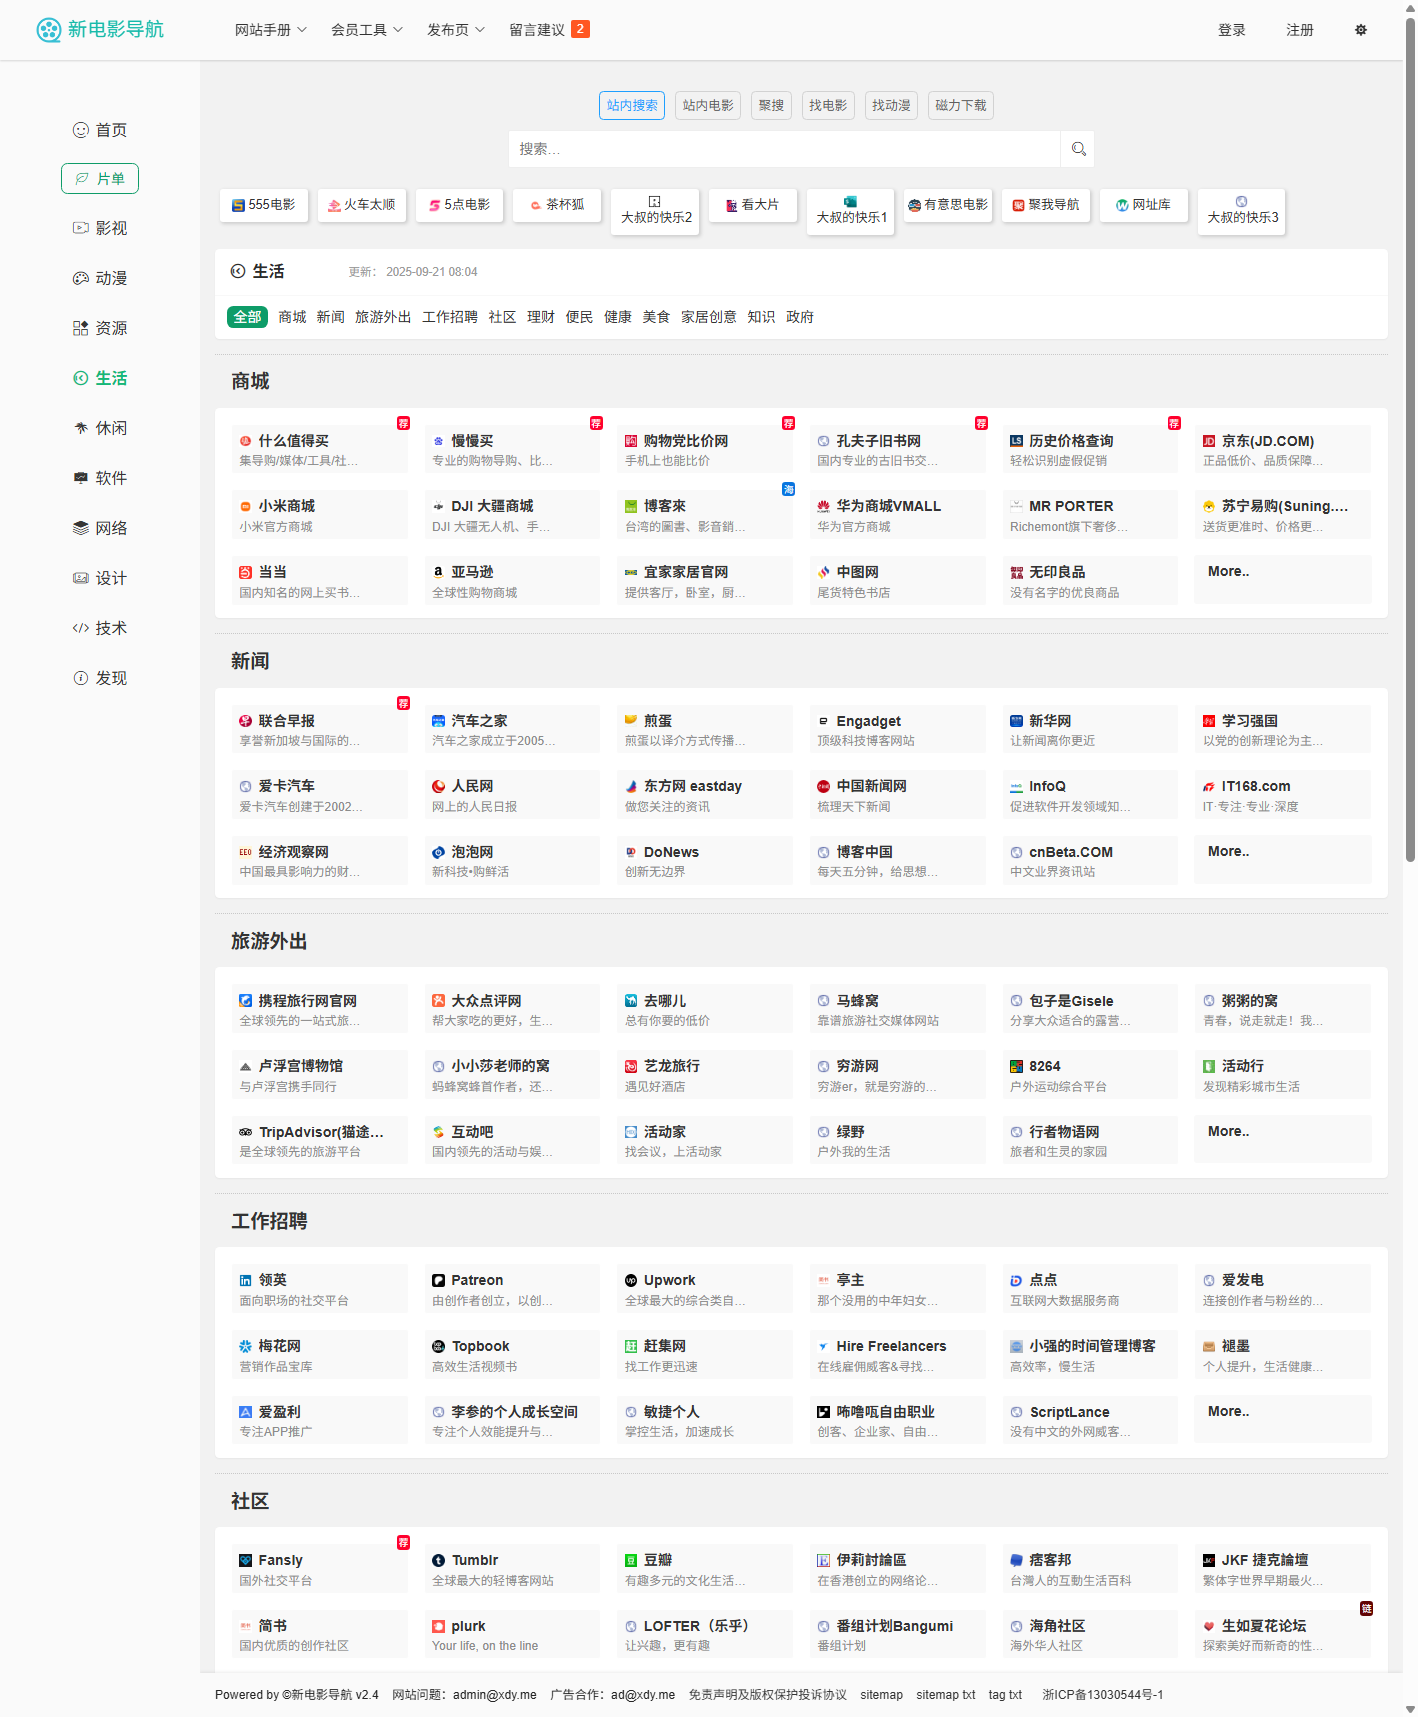
Task: Open 网络 in the sidebar
Action: (100, 528)
